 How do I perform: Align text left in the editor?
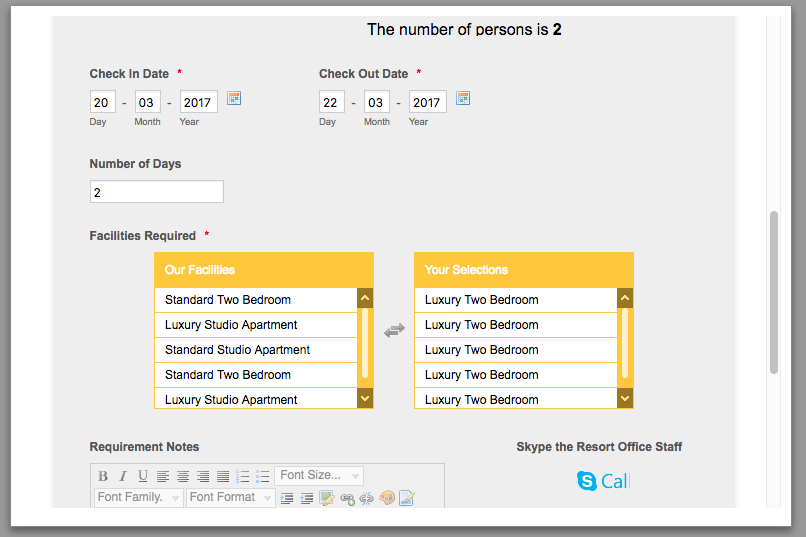click(x=163, y=476)
